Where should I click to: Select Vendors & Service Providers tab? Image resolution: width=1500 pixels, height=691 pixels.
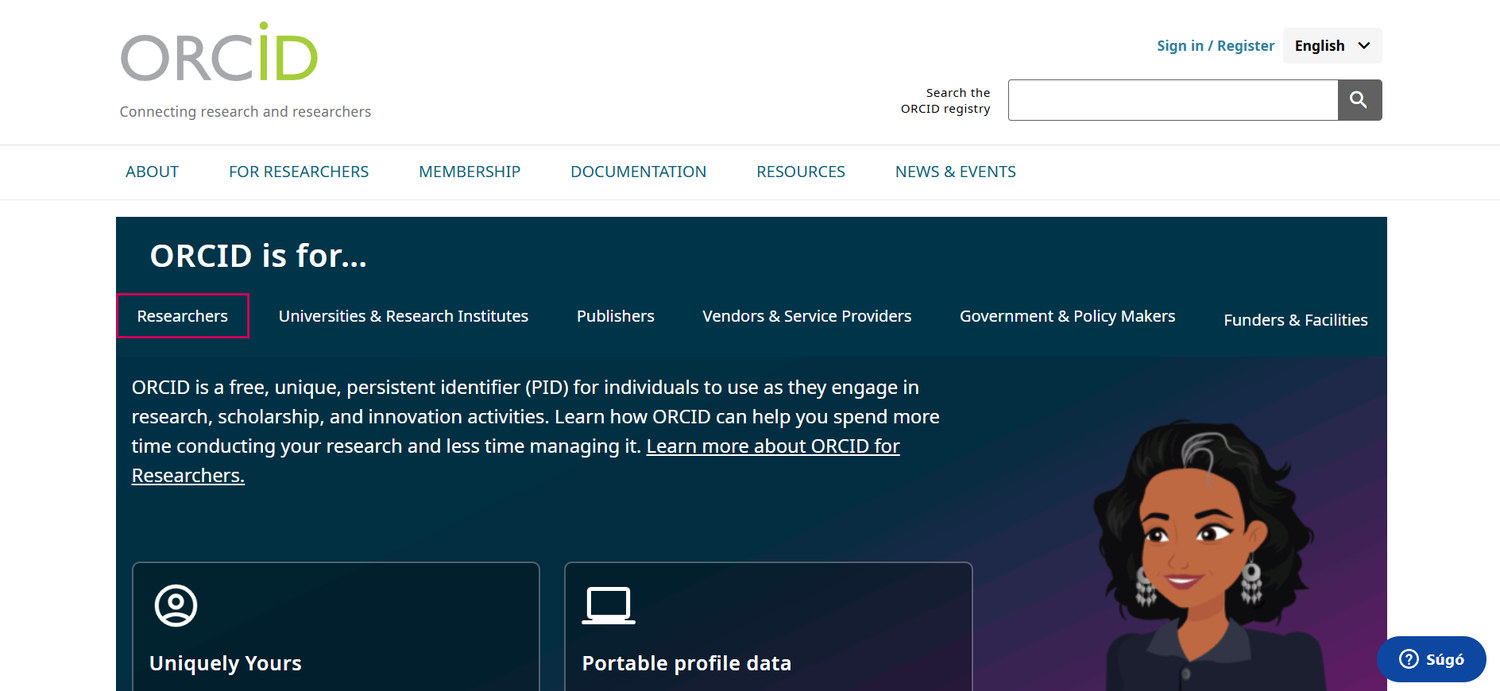click(807, 316)
